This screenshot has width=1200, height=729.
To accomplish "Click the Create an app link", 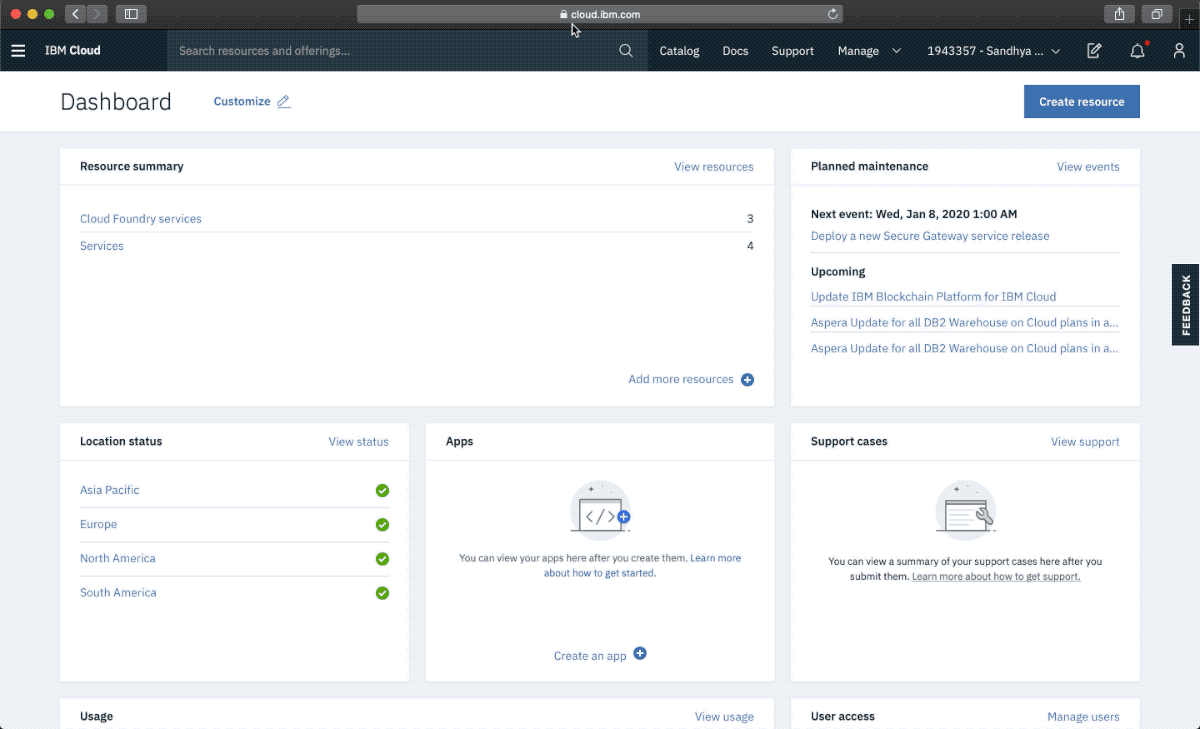I will [590, 656].
